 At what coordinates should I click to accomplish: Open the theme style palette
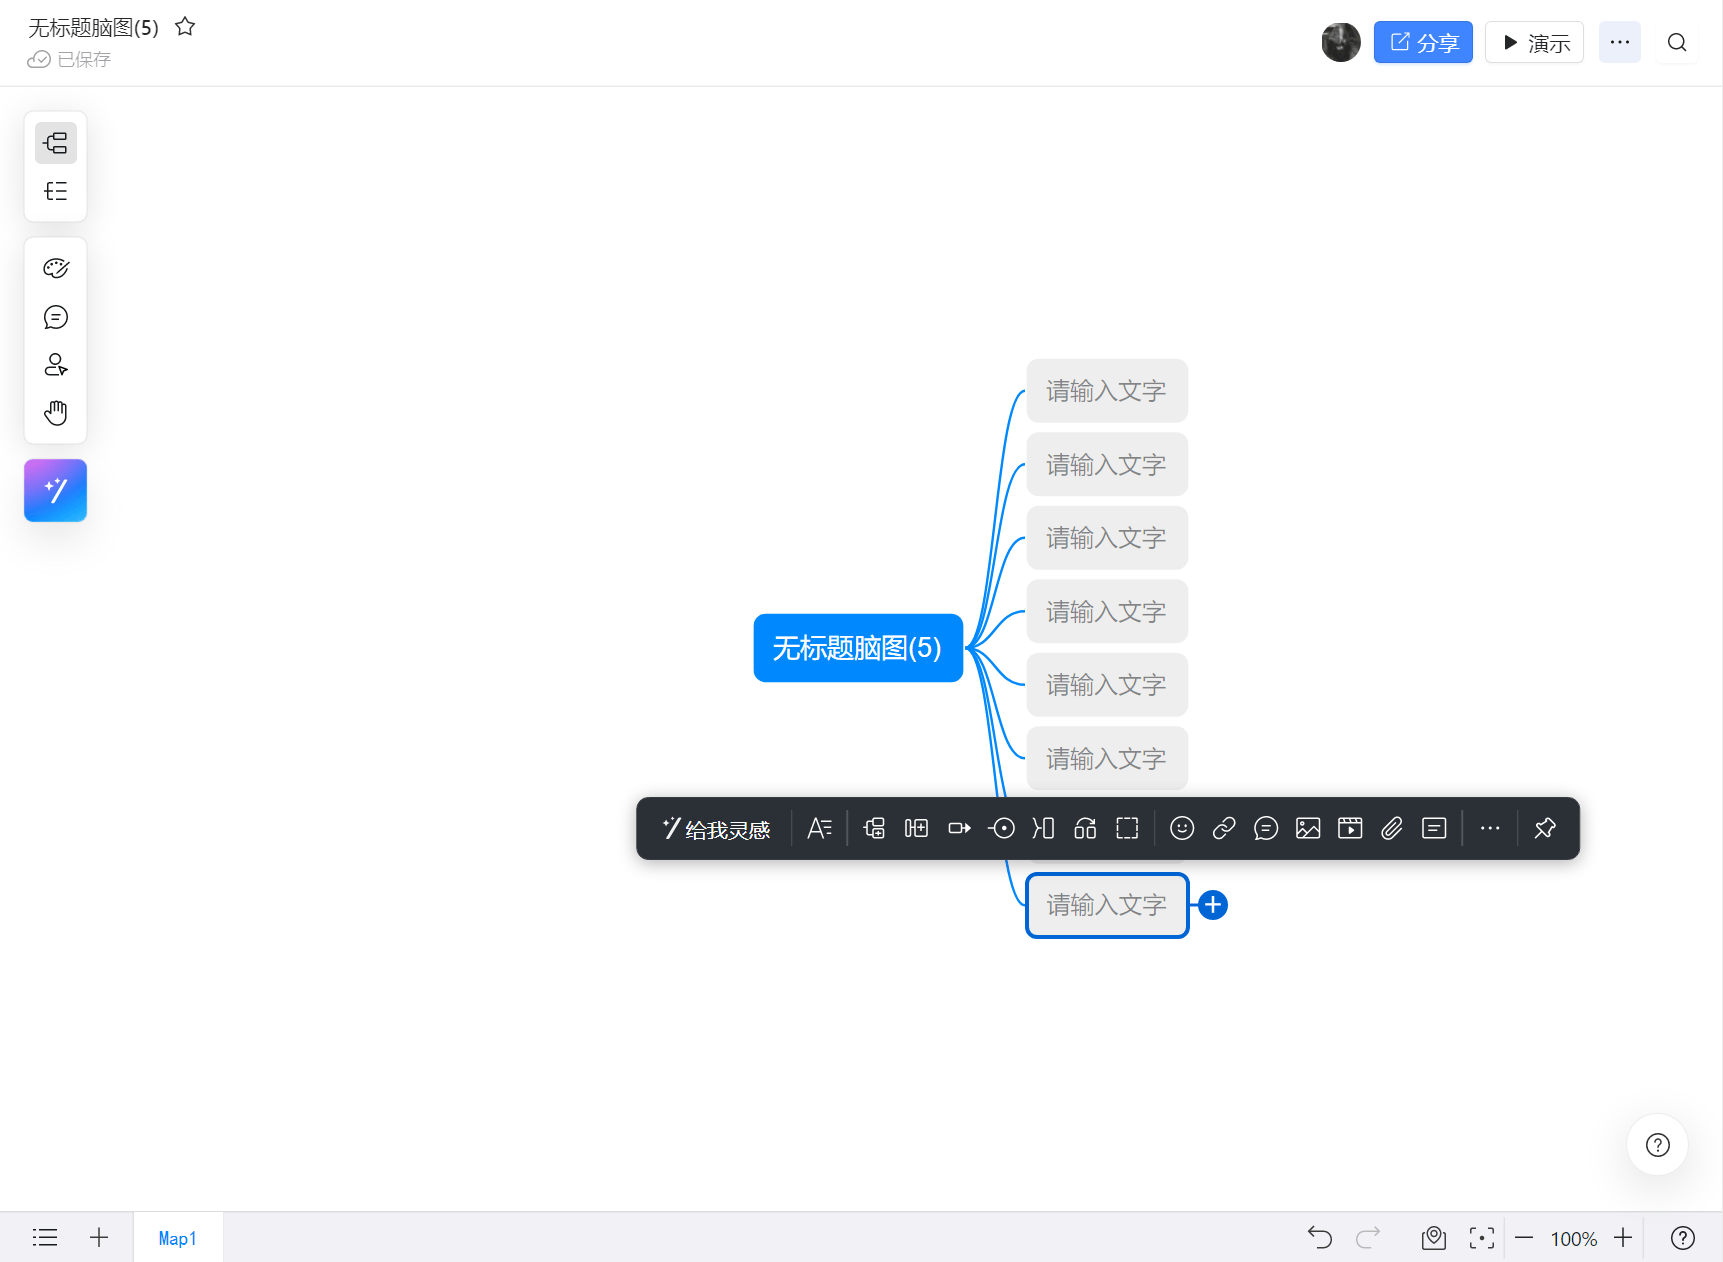point(56,268)
